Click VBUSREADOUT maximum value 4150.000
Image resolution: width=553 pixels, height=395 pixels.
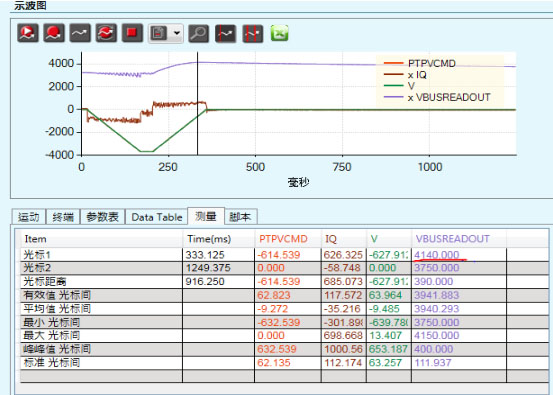(437, 335)
